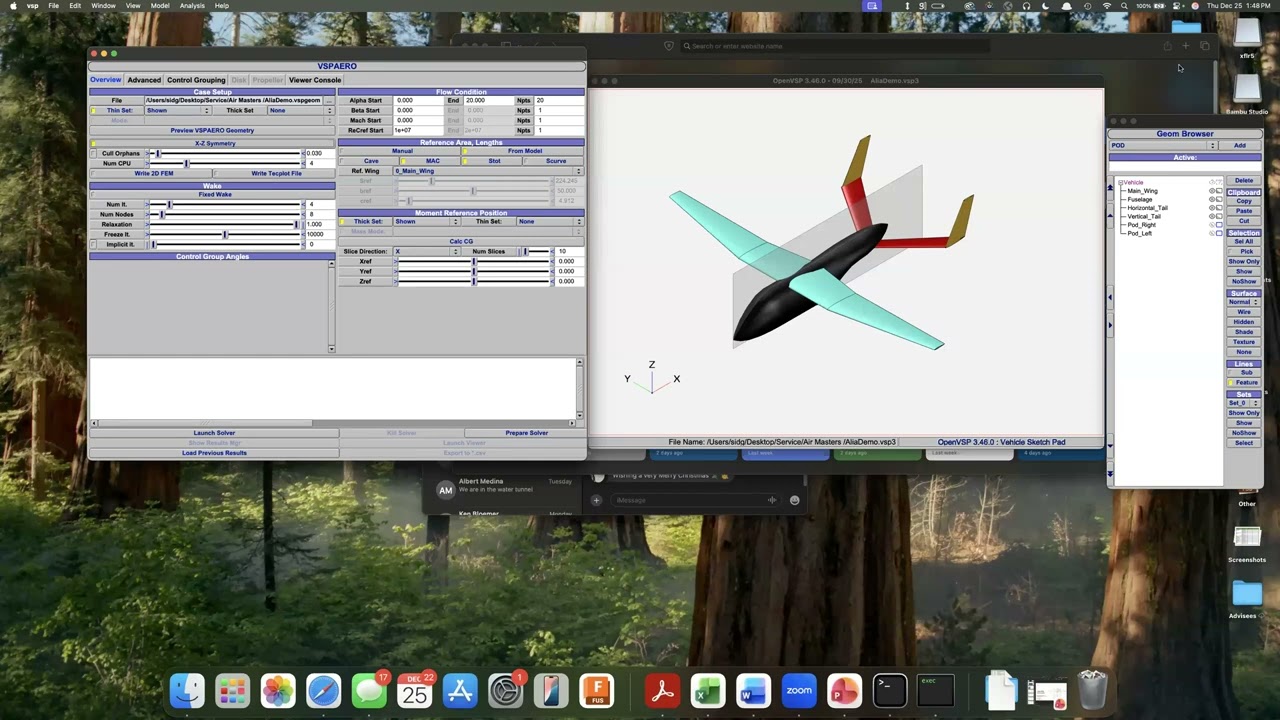The height and width of the screenshot is (720, 1280).
Task: Adjust the Relaxation slider
Action: [x=226, y=224]
